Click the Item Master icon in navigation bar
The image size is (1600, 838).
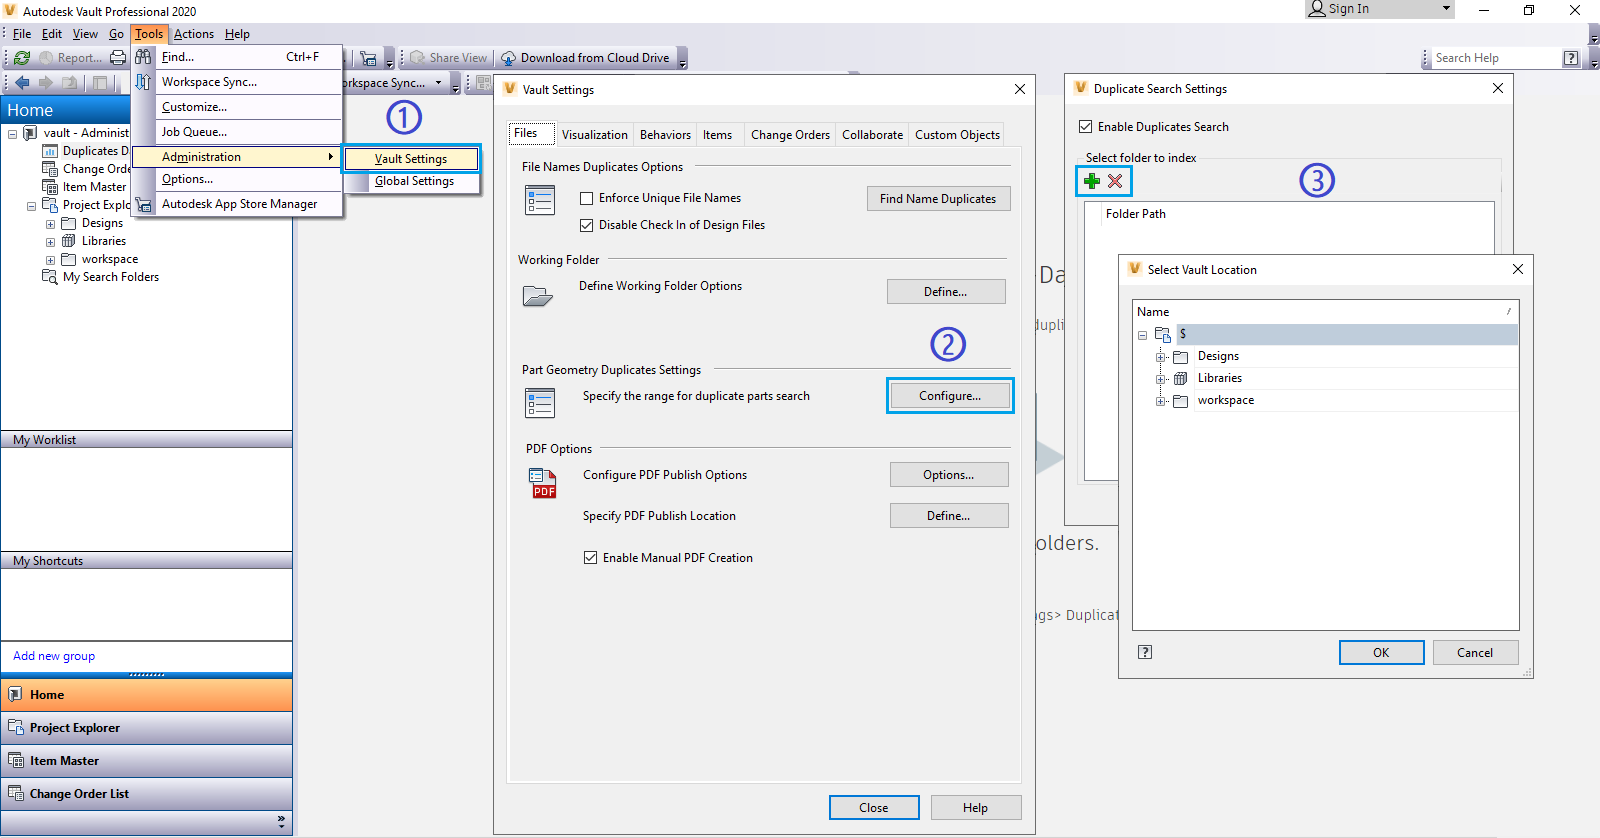click(x=16, y=760)
